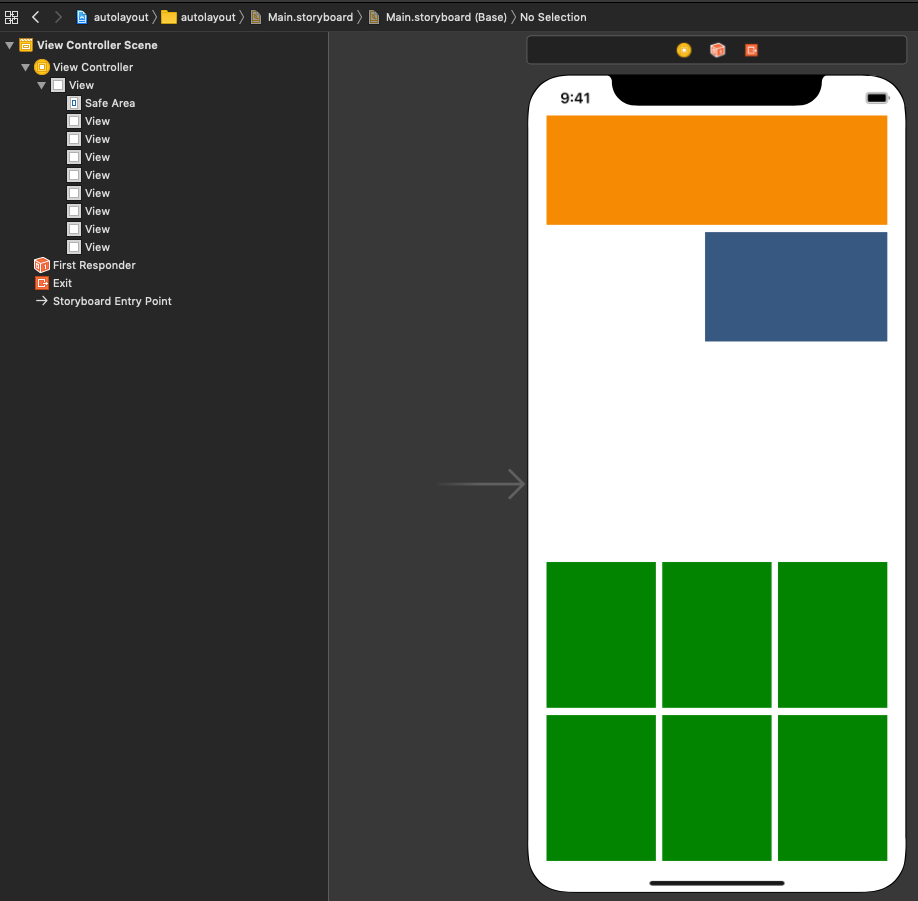Image resolution: width=918 pixels, height=901 pixels.
Task: Select top-middle green view on canvas
Action: 717,635
